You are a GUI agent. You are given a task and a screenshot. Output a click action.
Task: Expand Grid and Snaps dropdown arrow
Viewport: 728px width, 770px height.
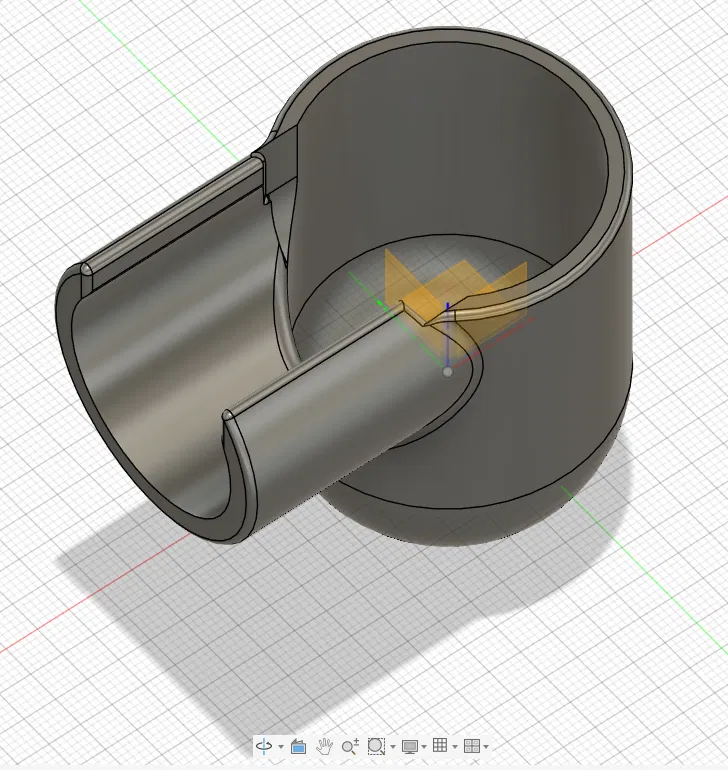[x=455, y=747]
